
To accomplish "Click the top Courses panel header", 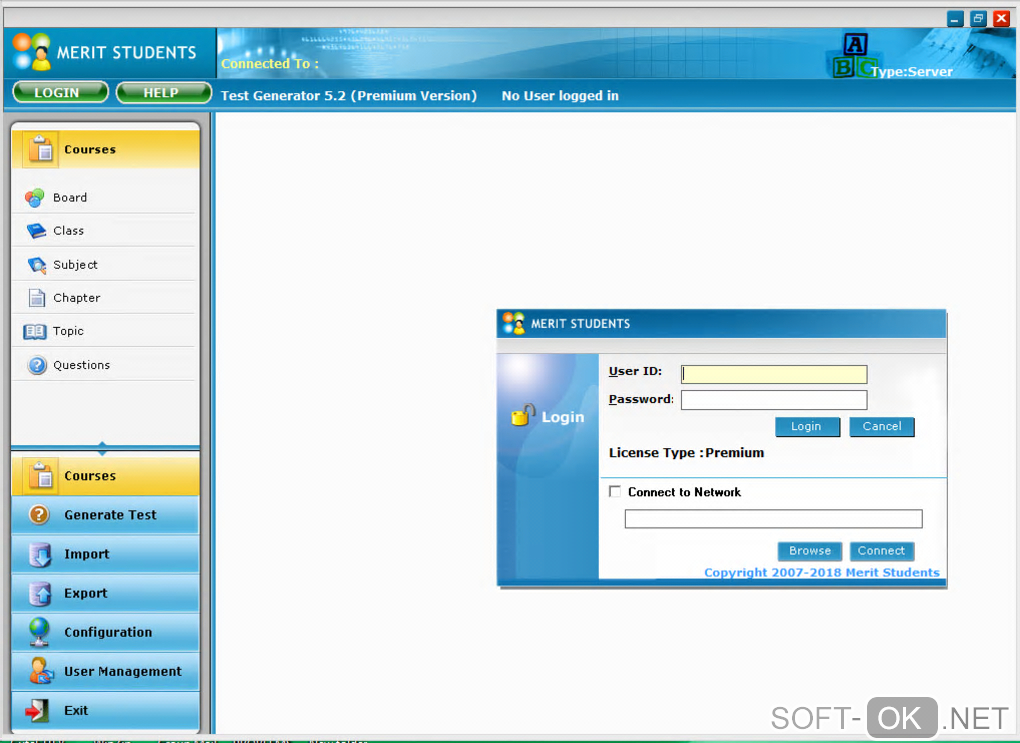I will point(105,149).
